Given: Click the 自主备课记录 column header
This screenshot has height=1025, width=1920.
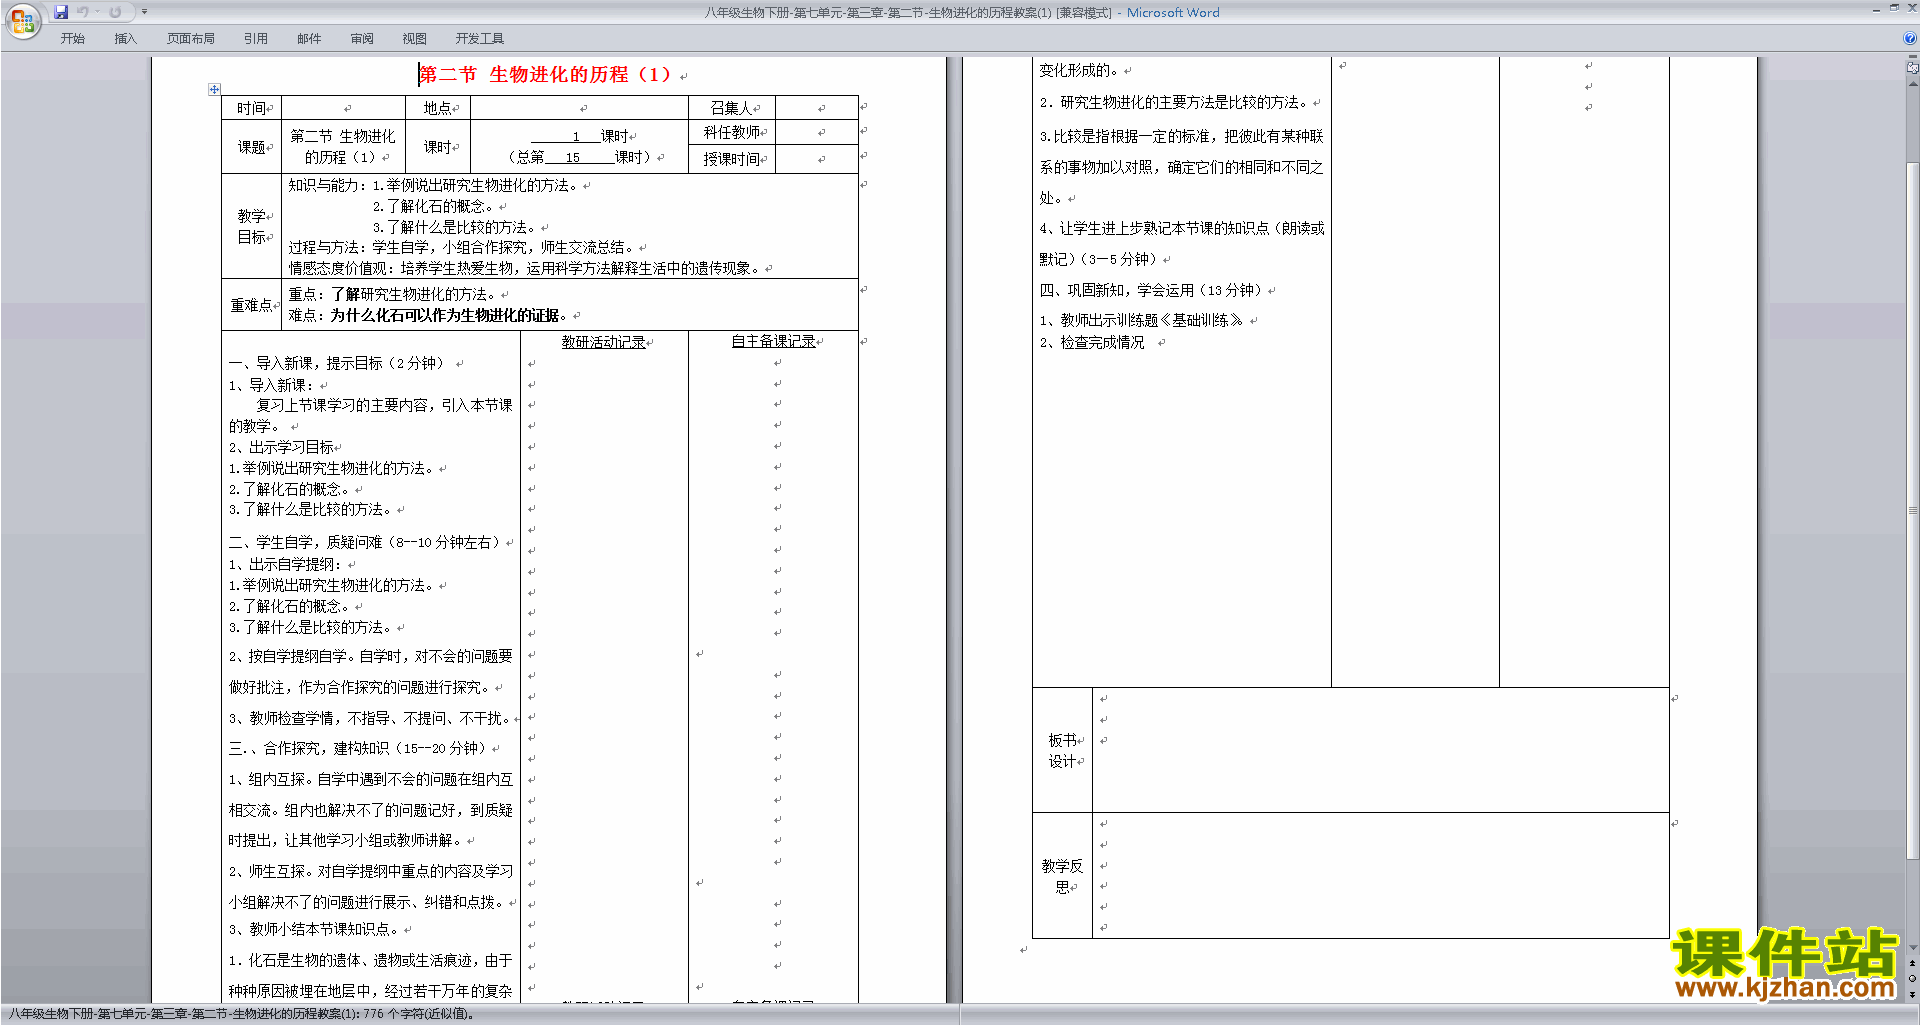Looking at the screenshot, I should (774, 342).
